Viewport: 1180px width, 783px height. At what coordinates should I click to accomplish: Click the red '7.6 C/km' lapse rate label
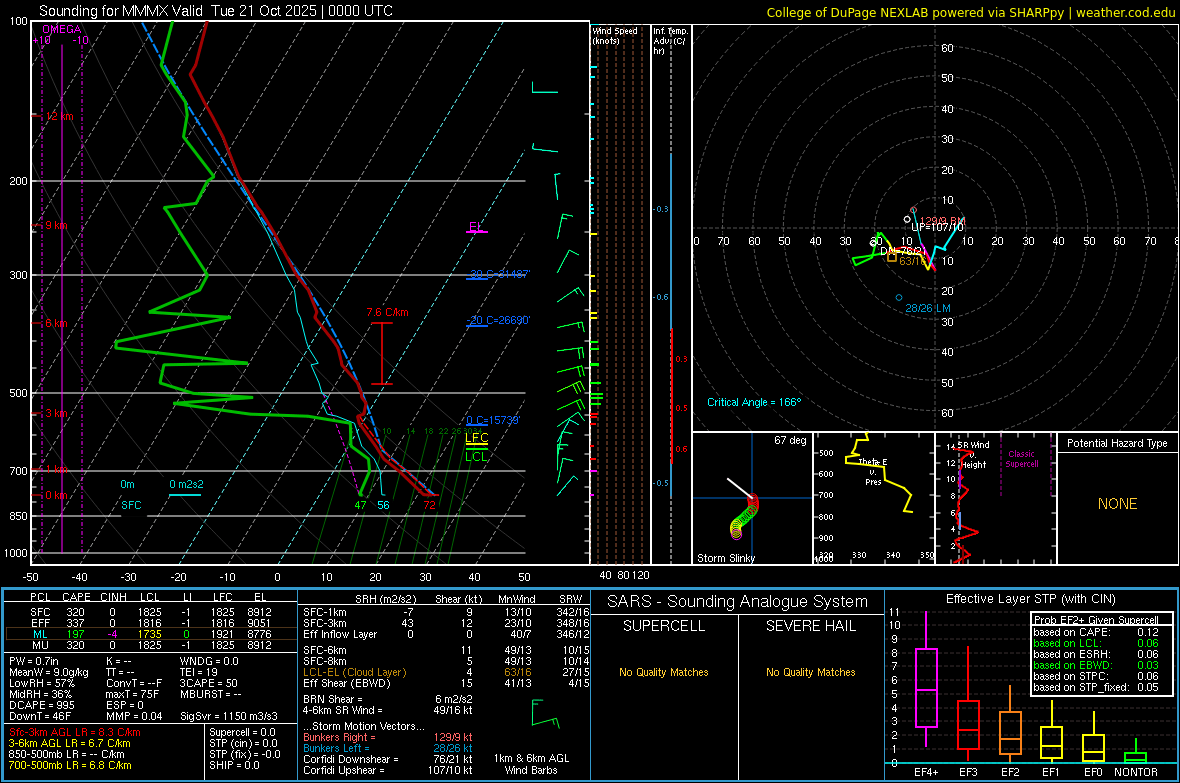[x=388, y=312]
